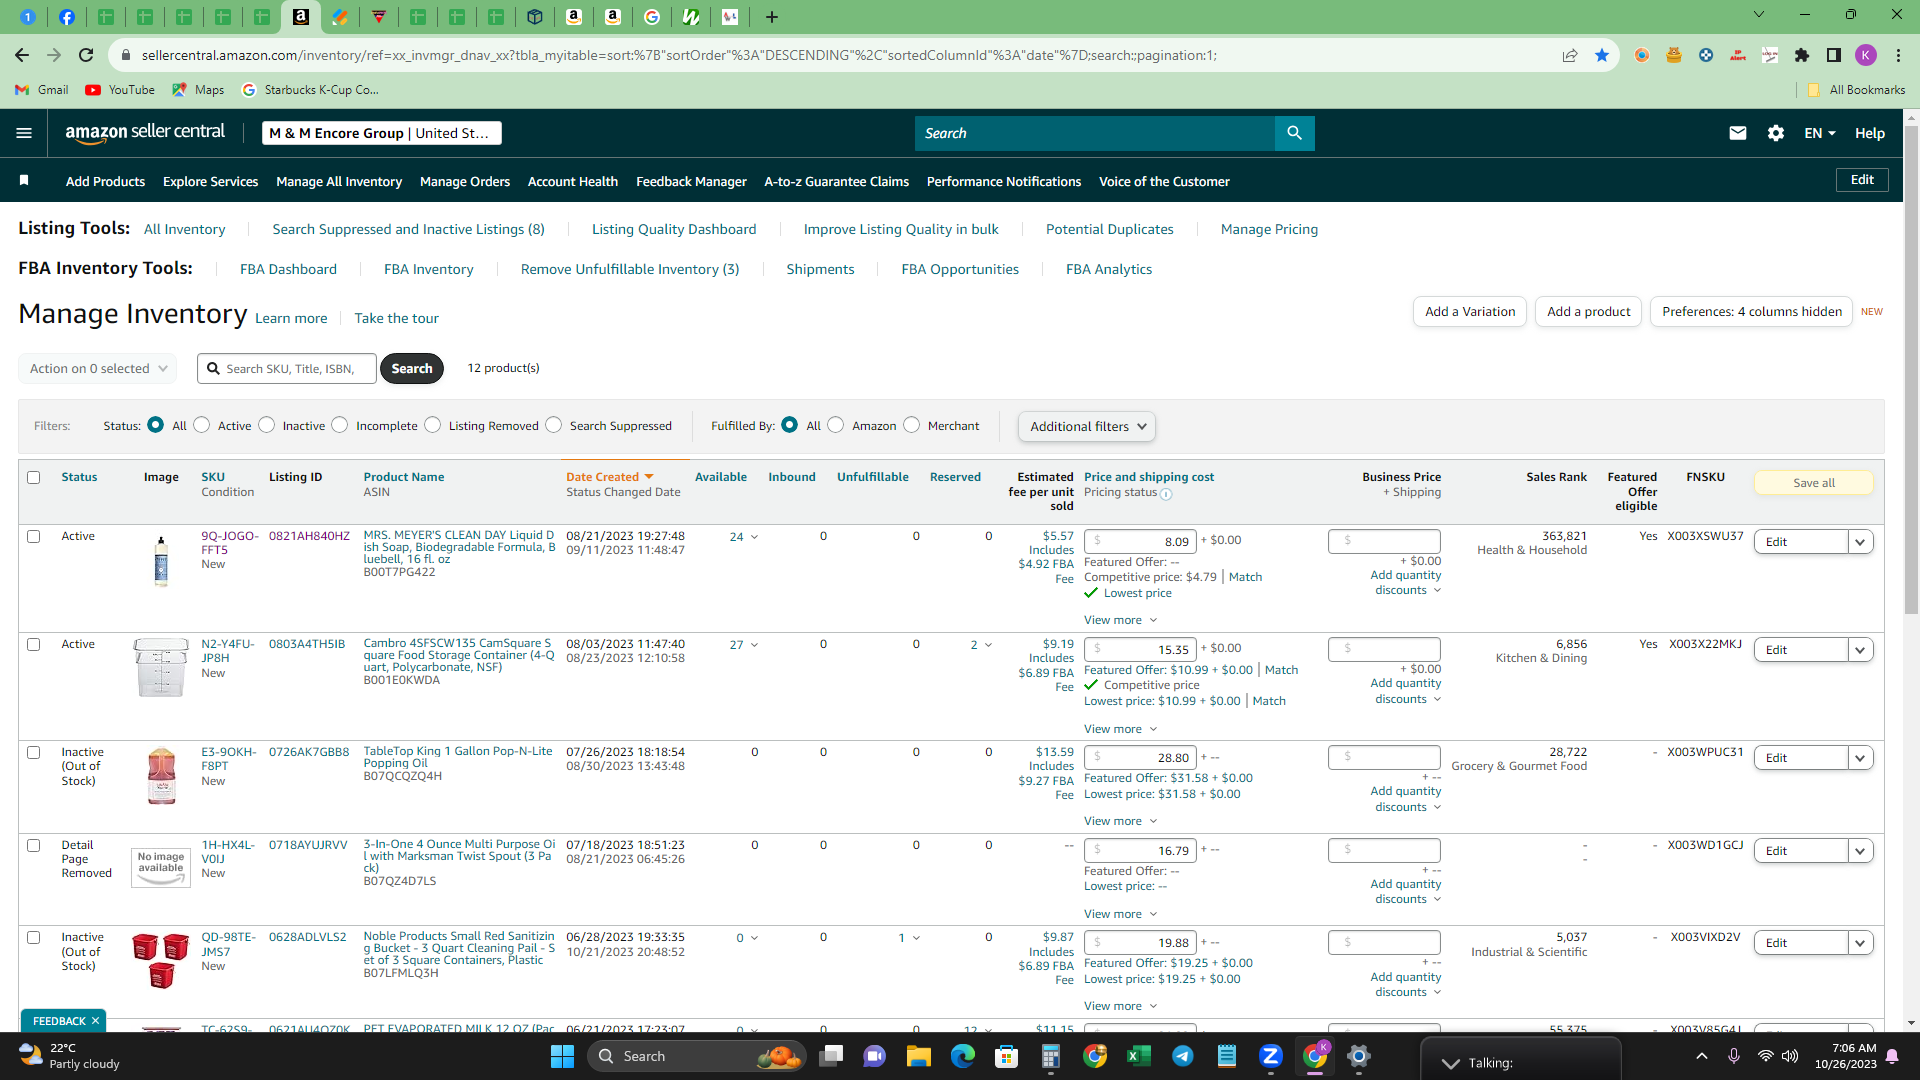Sort by the Date Created column header

609,477
